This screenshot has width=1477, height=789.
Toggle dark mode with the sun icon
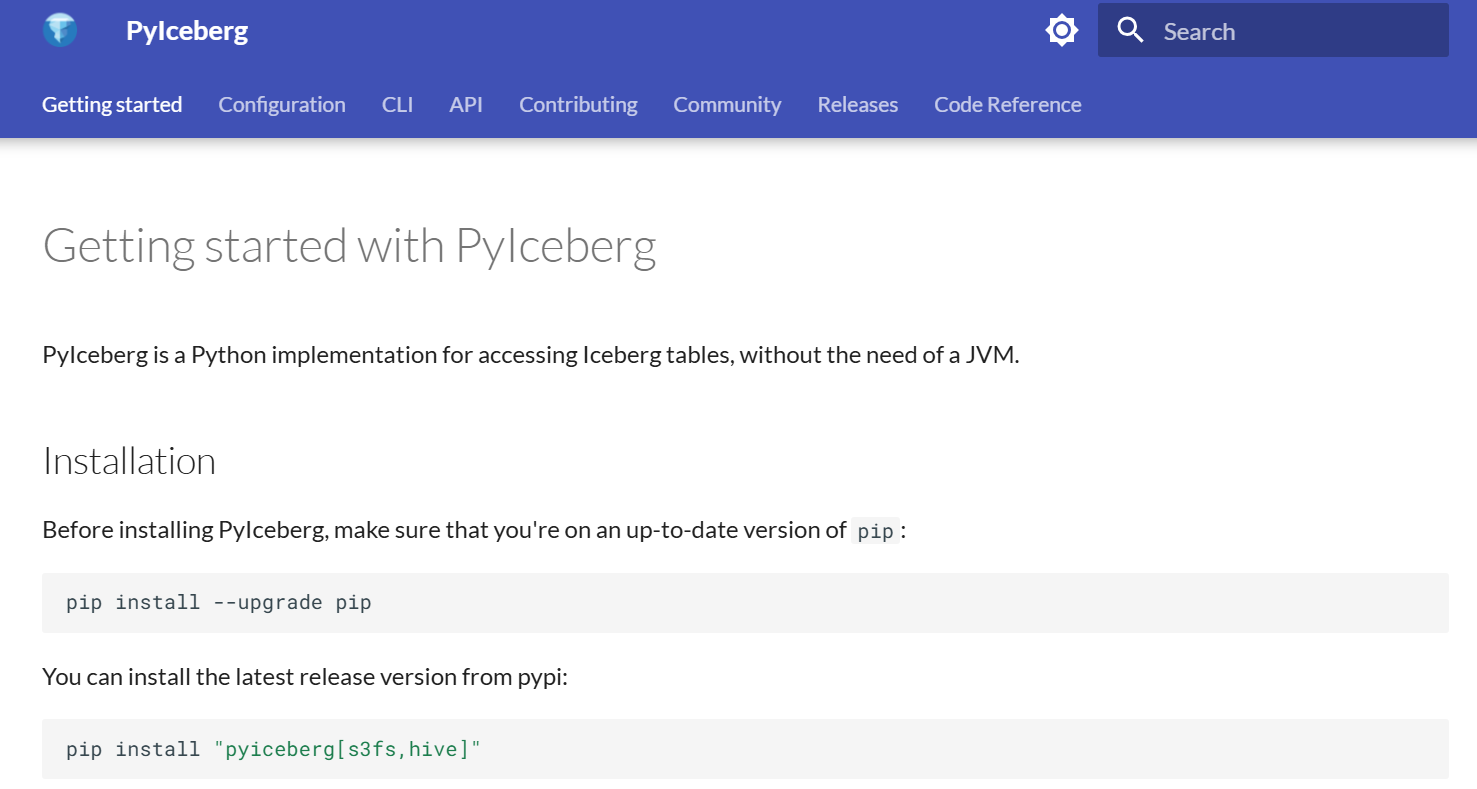point(1061,30)
